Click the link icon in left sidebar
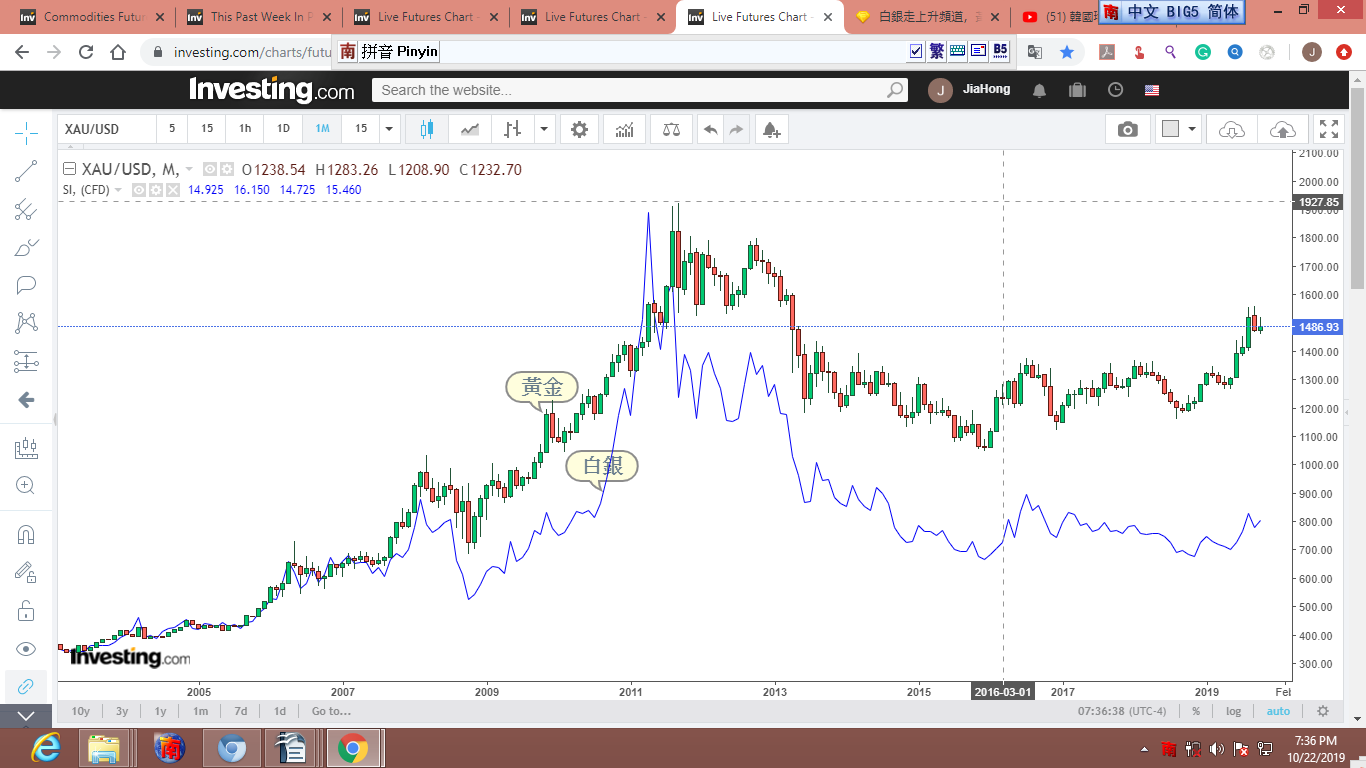The height and width of the screenshot is (768, 1366). [26, 686]
